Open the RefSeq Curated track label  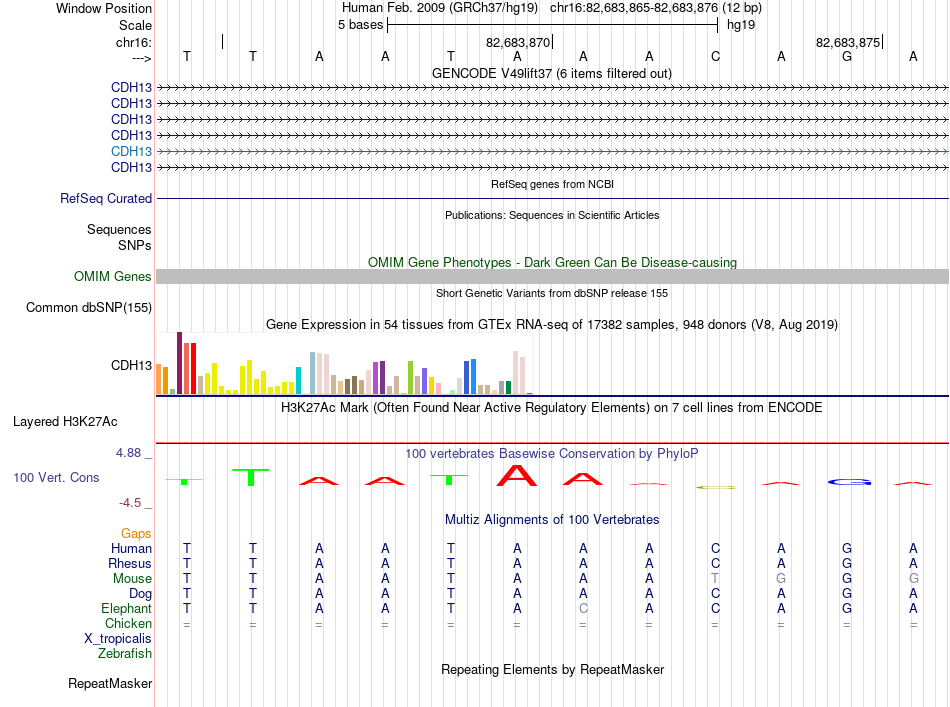[105, 198]
